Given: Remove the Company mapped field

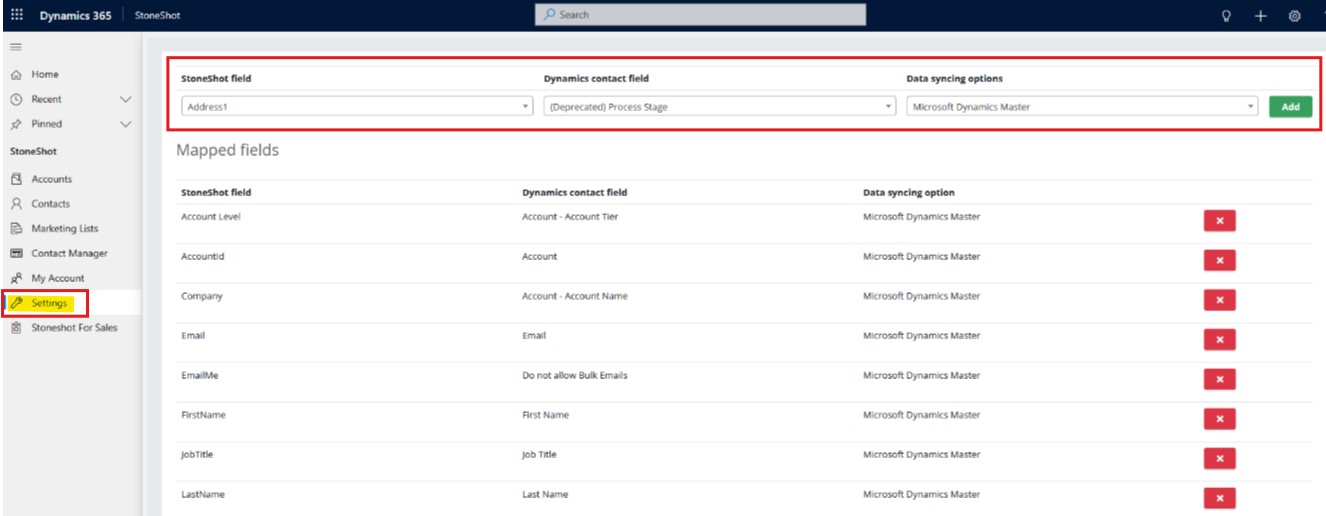Looking at the screenshot, I should [1219, 300].
